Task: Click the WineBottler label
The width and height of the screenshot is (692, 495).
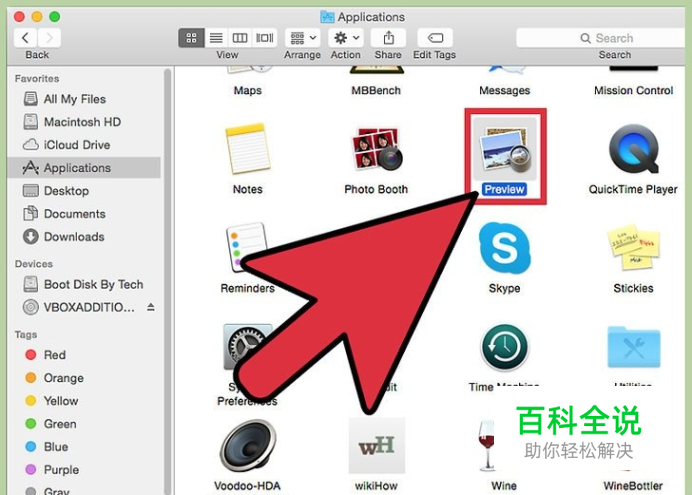Action: 633,486
